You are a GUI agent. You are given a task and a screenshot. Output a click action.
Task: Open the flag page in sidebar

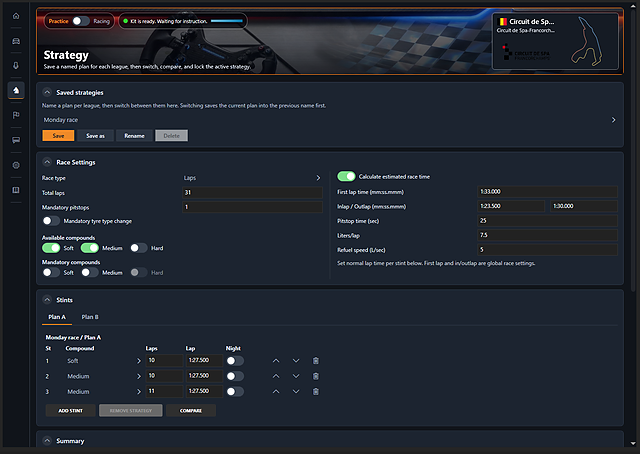tap(16, 115)
